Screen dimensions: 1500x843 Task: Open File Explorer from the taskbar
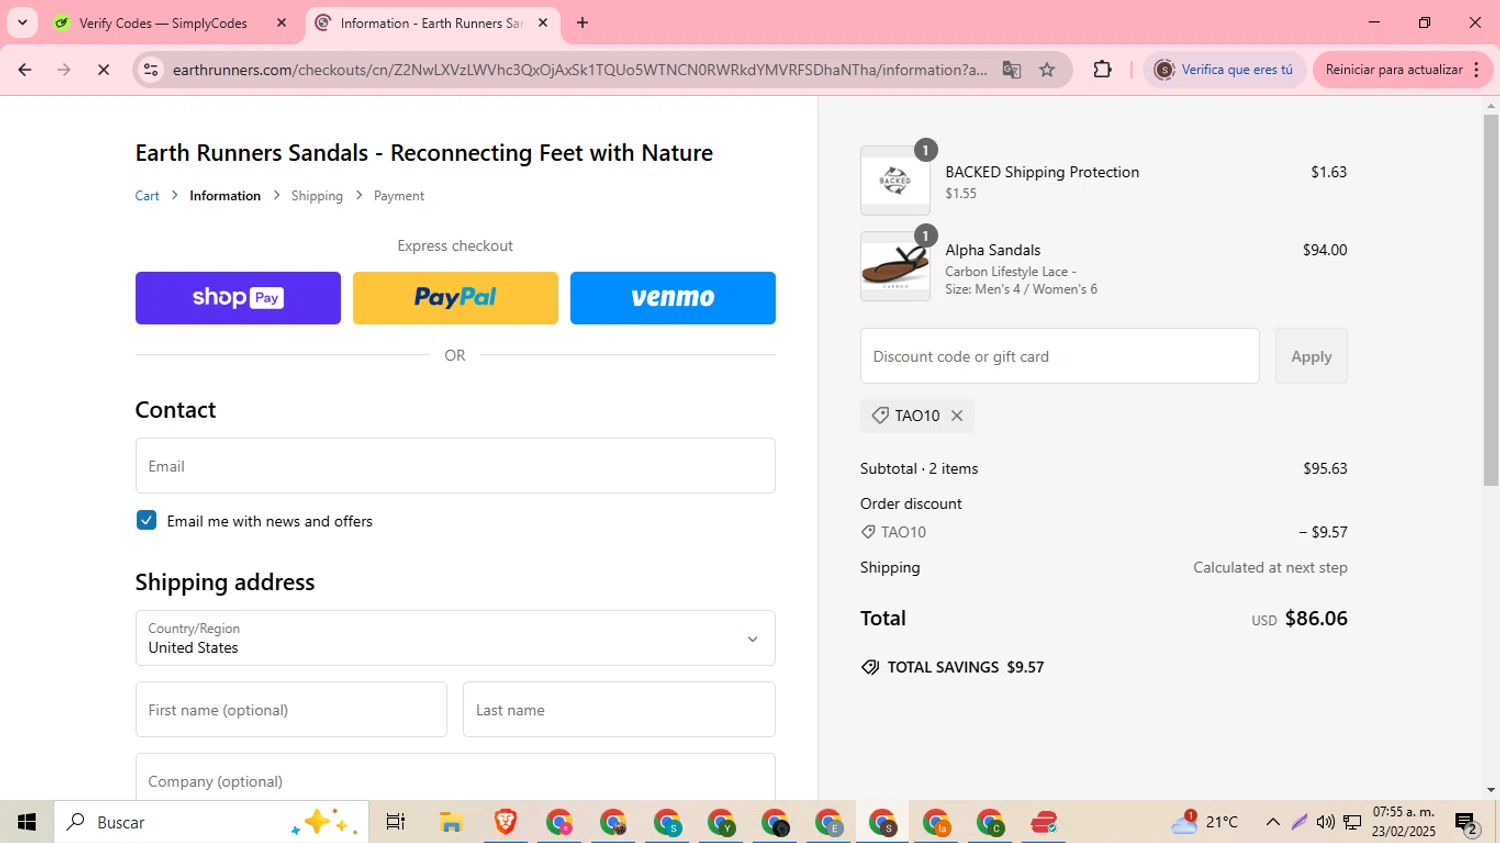(x=451, y=822)
